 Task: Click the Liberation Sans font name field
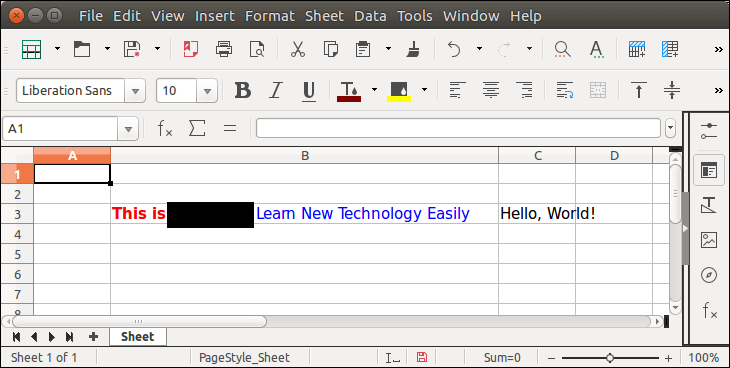(71, 90)
